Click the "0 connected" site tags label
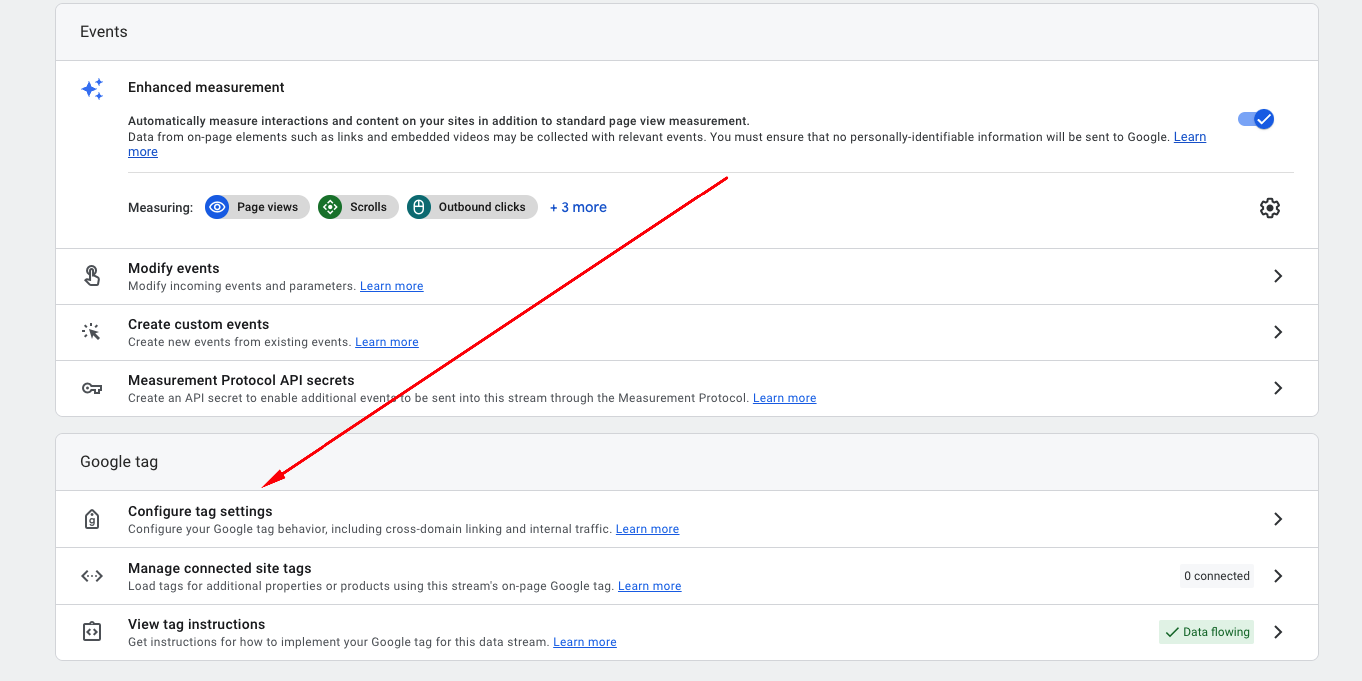 1216,576
